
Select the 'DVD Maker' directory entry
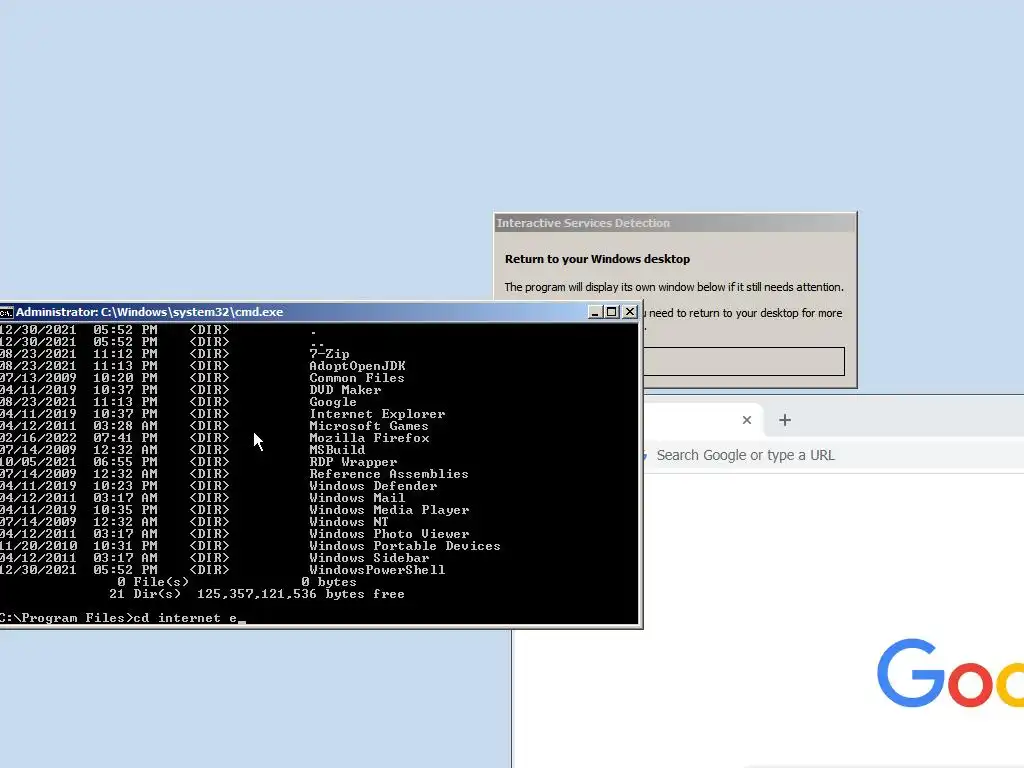(345, 390)
